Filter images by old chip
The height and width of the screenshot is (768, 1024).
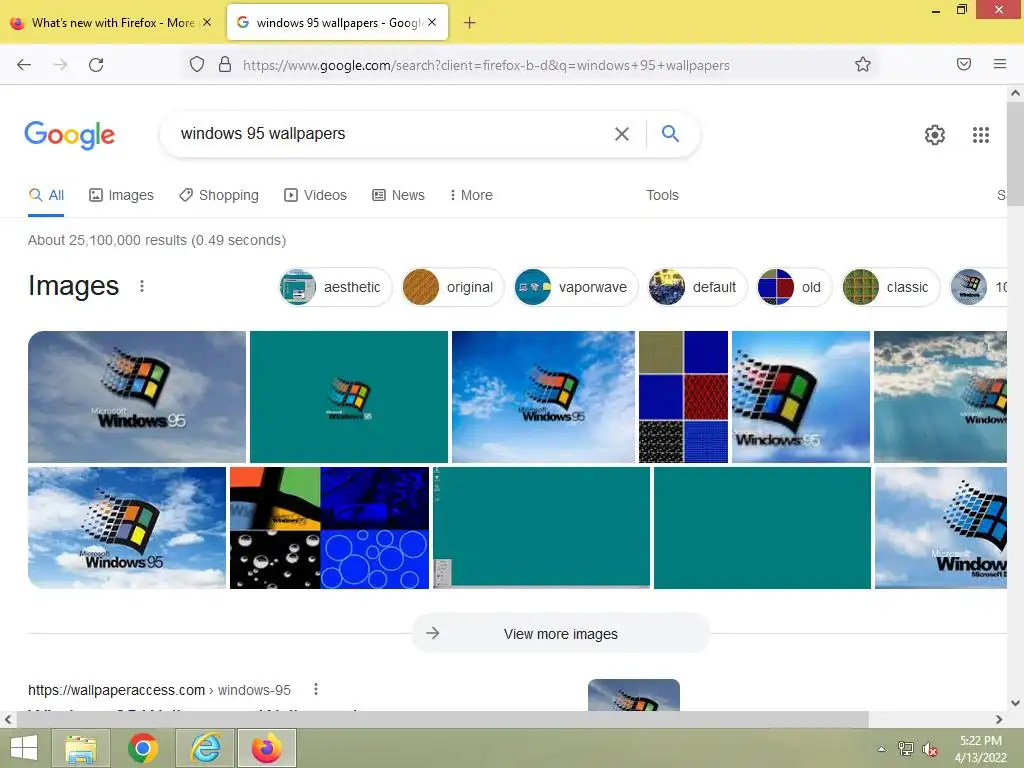tap(794, 287)
